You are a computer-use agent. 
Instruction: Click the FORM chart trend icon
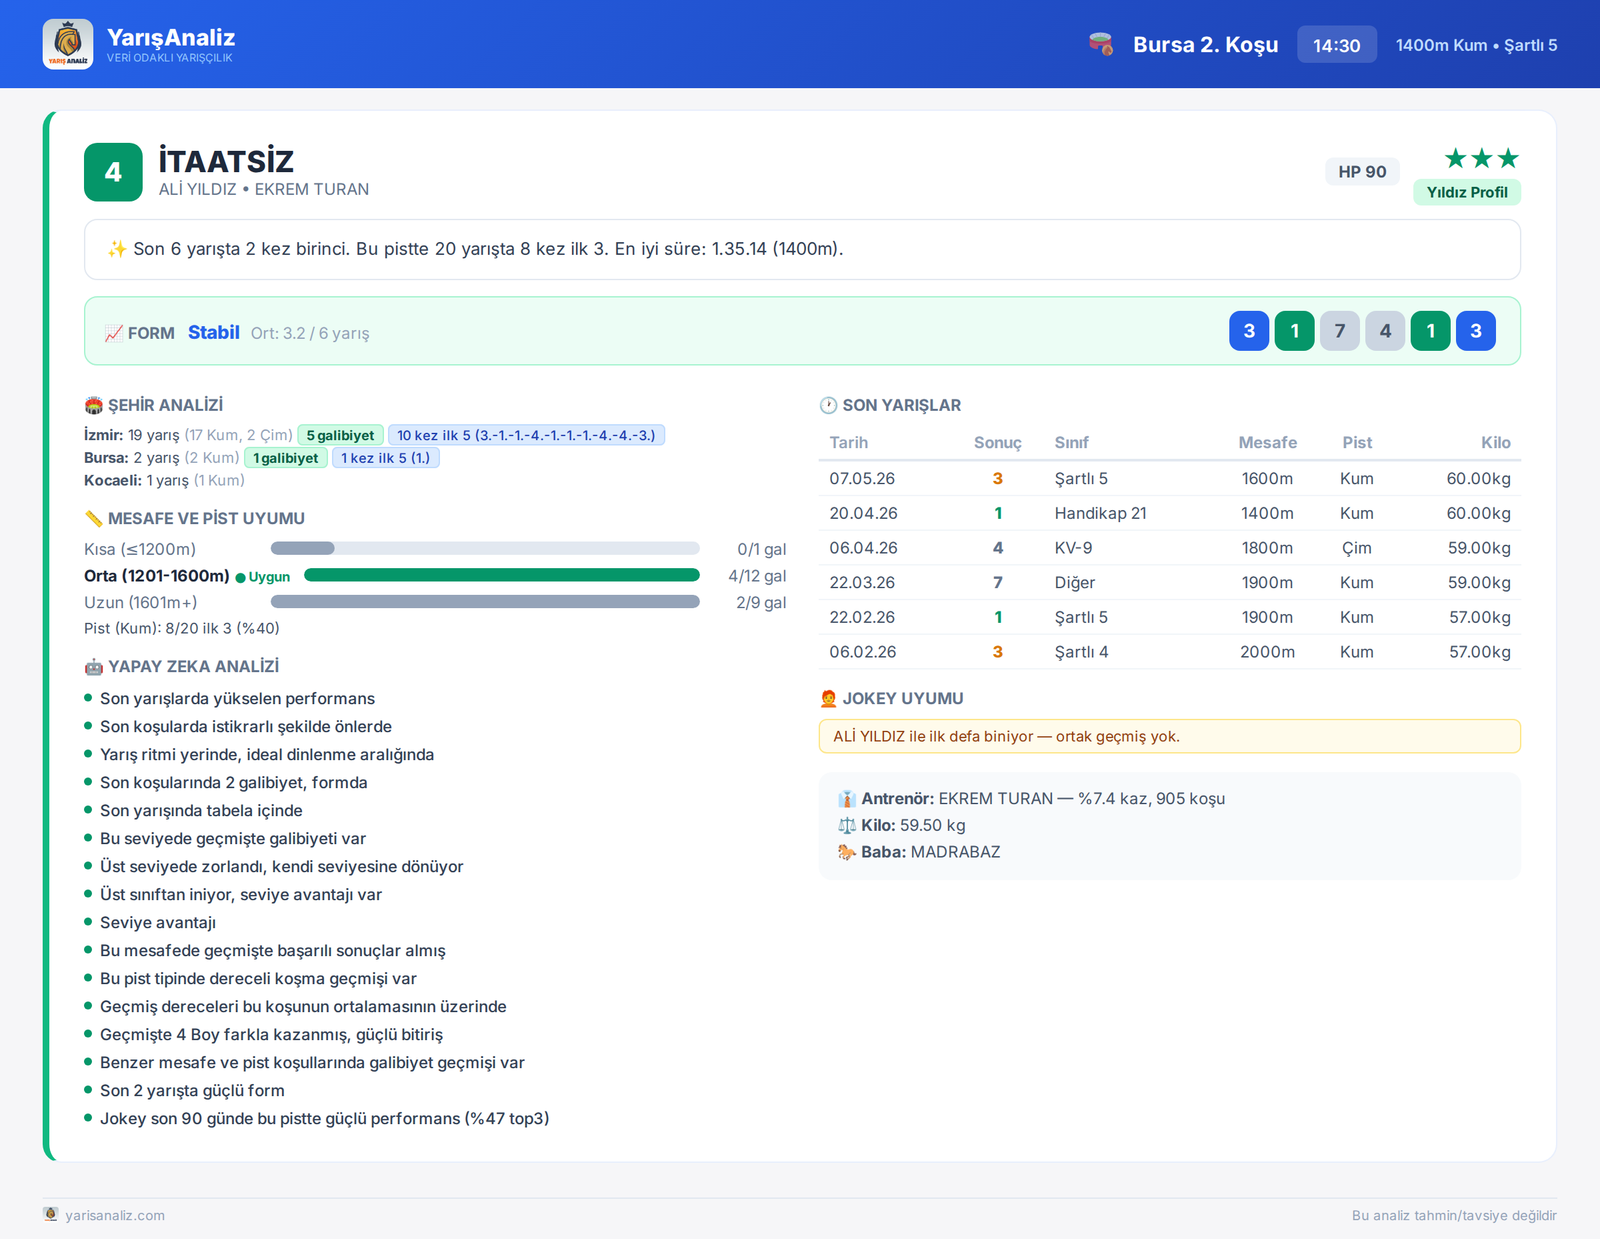pyautogui.click(x=114, y=333)
